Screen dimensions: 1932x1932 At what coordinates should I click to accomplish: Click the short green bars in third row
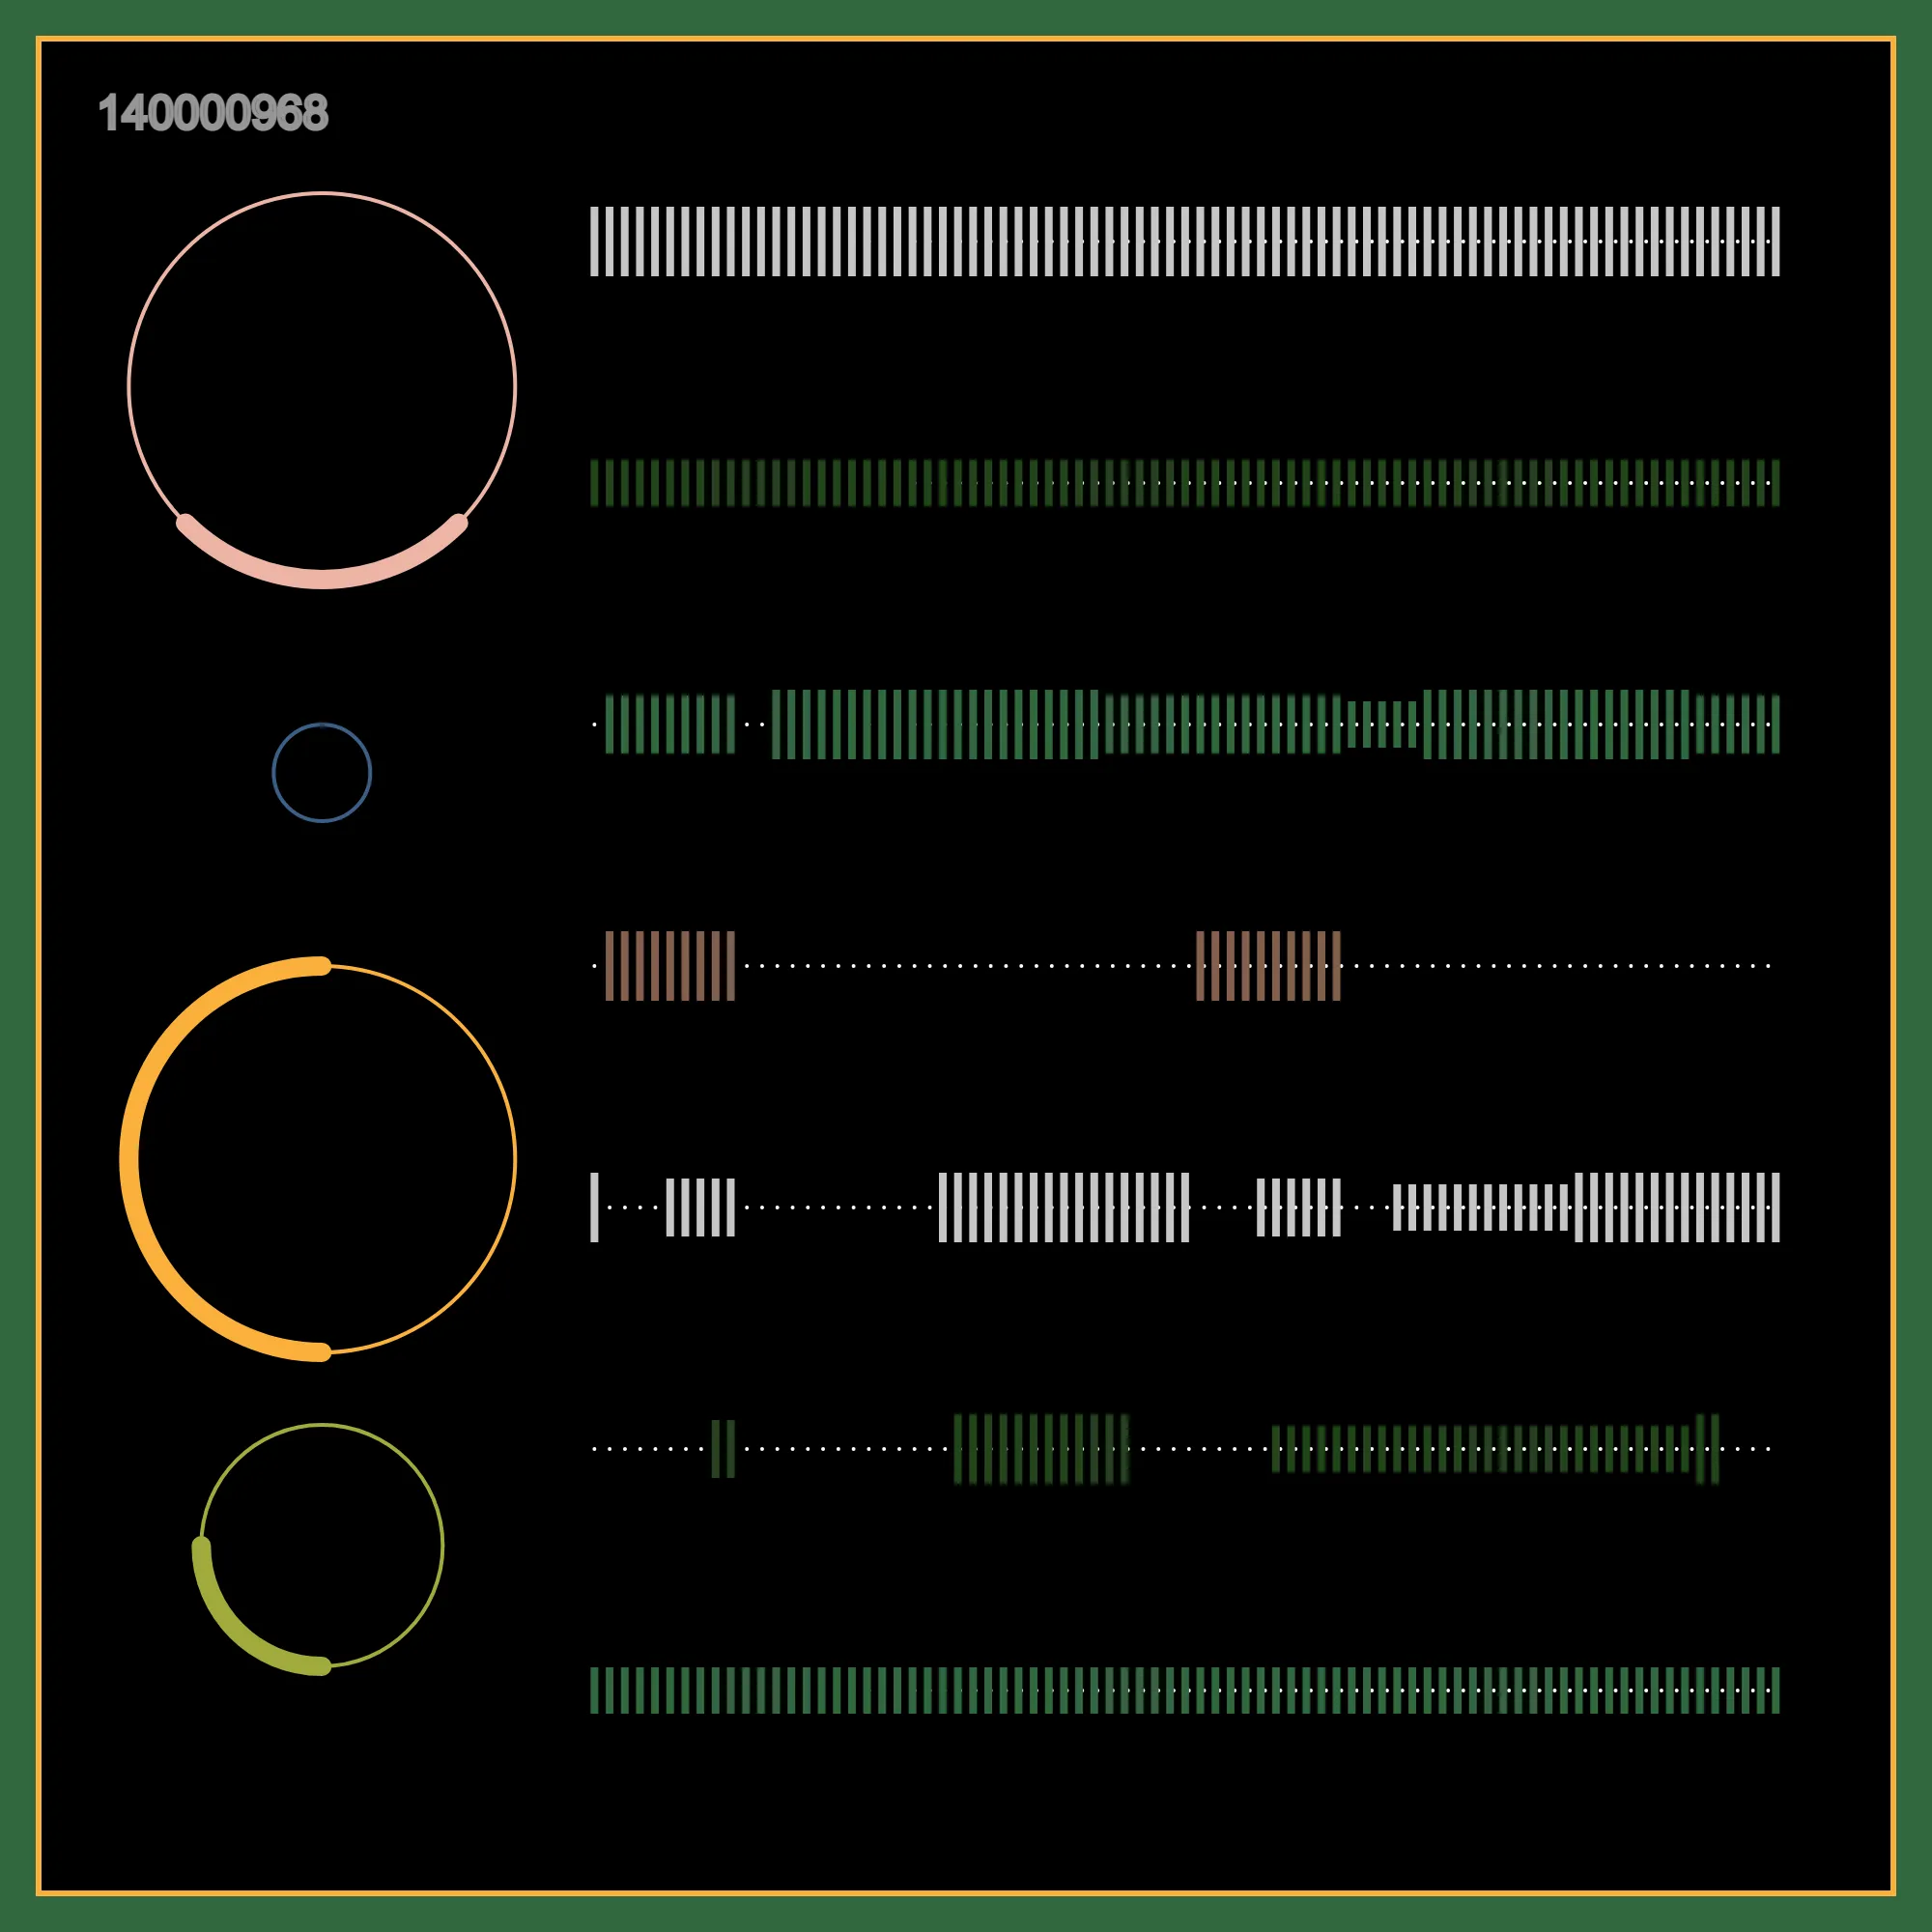(1382, 724)
